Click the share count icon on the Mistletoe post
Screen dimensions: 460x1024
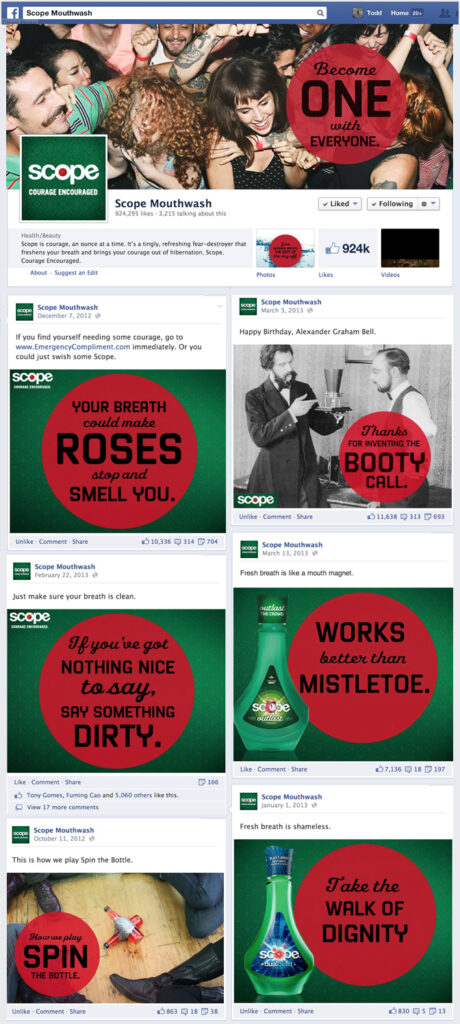coord(429,769)
